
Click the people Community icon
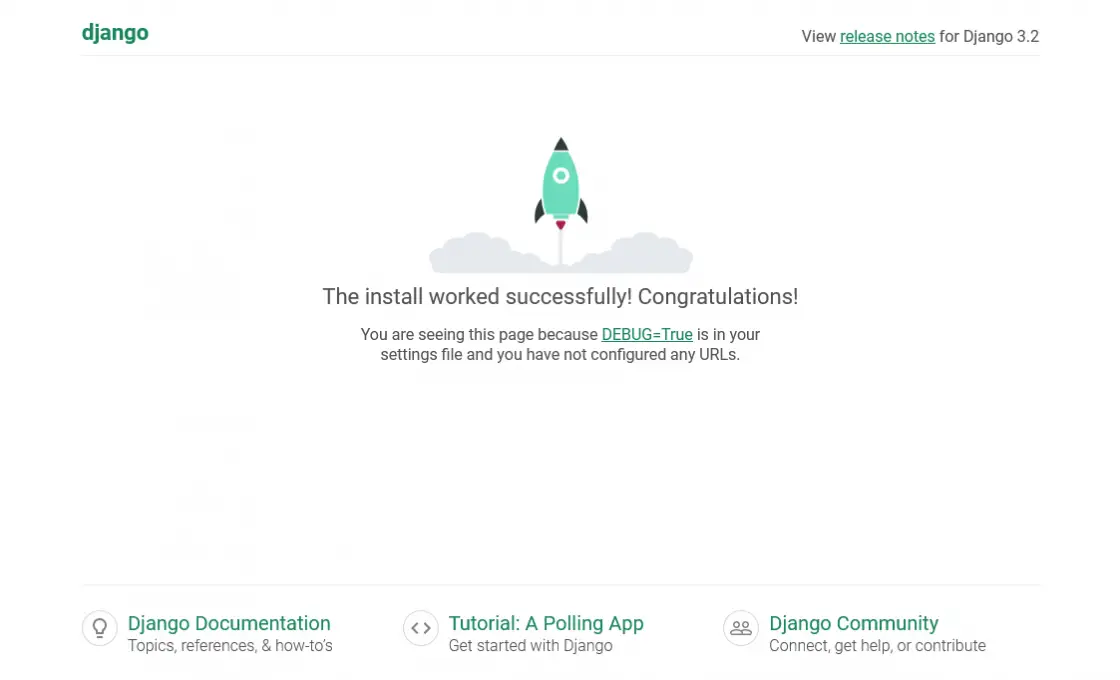tap(741, 629)
